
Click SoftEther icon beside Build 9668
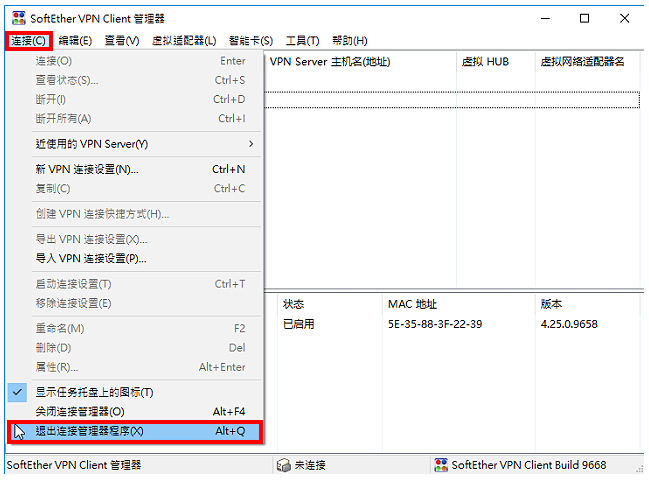coord(441,465)
